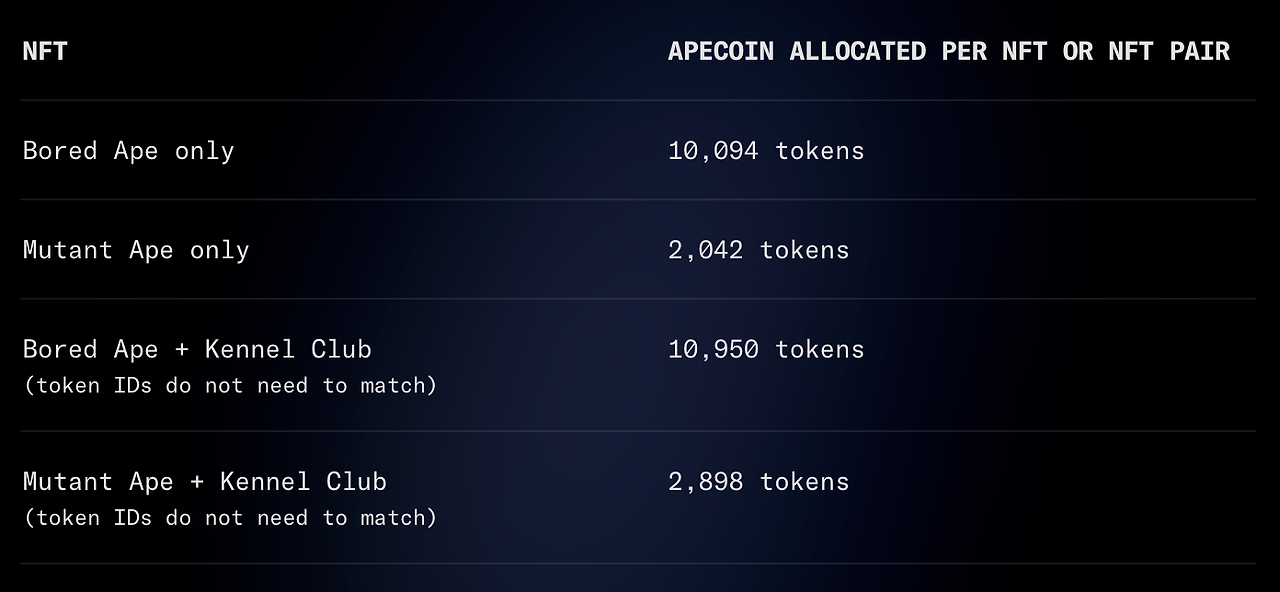The image size is (1280, 592).
Task: Select Bored Ape + Kennel Club label
Action: 197,349
